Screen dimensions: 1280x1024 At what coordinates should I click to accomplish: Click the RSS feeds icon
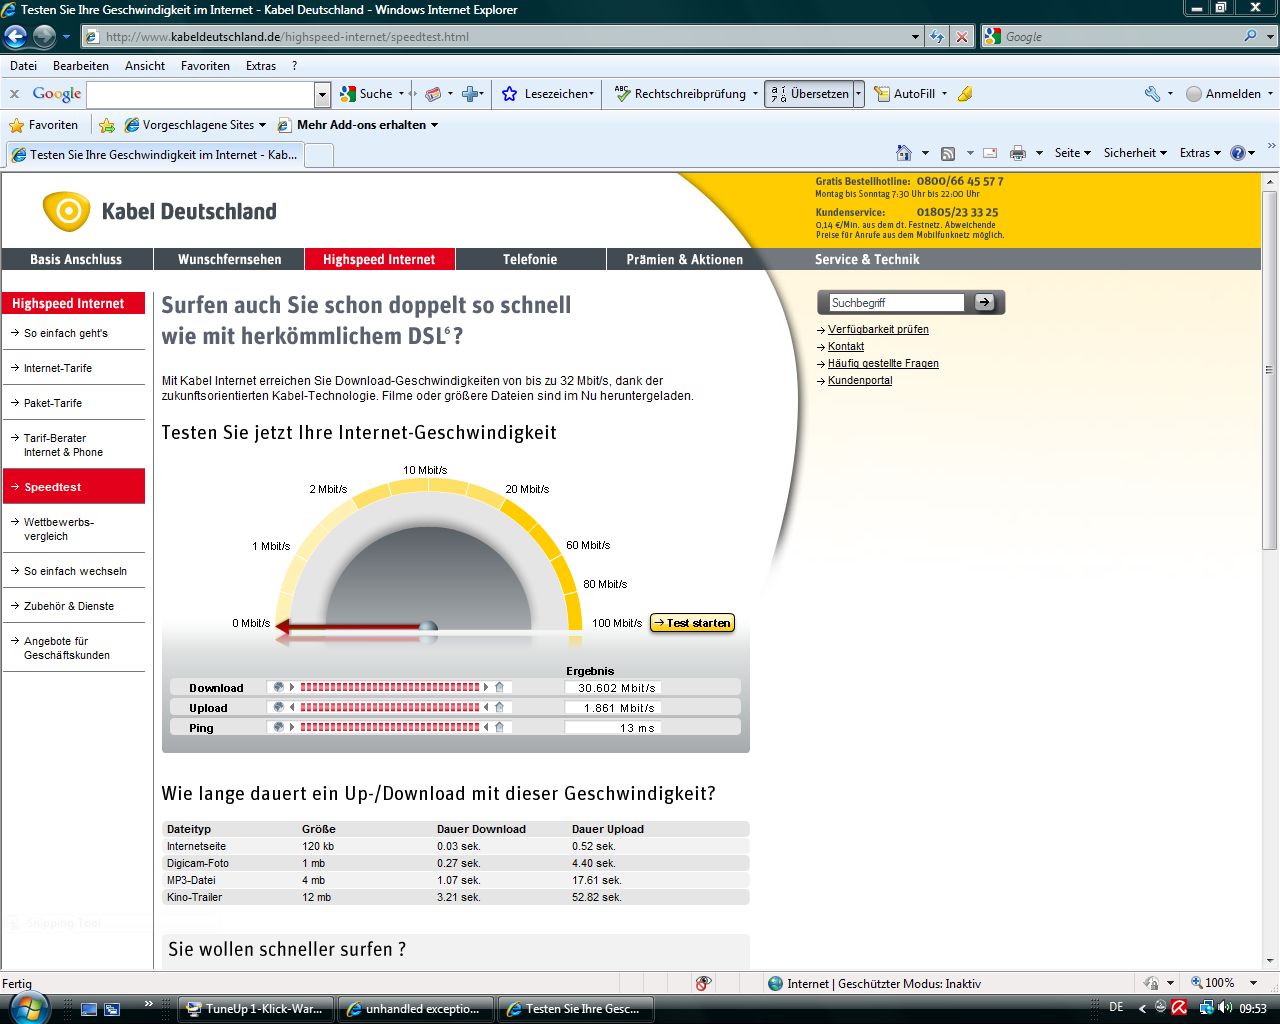point(948,153)
